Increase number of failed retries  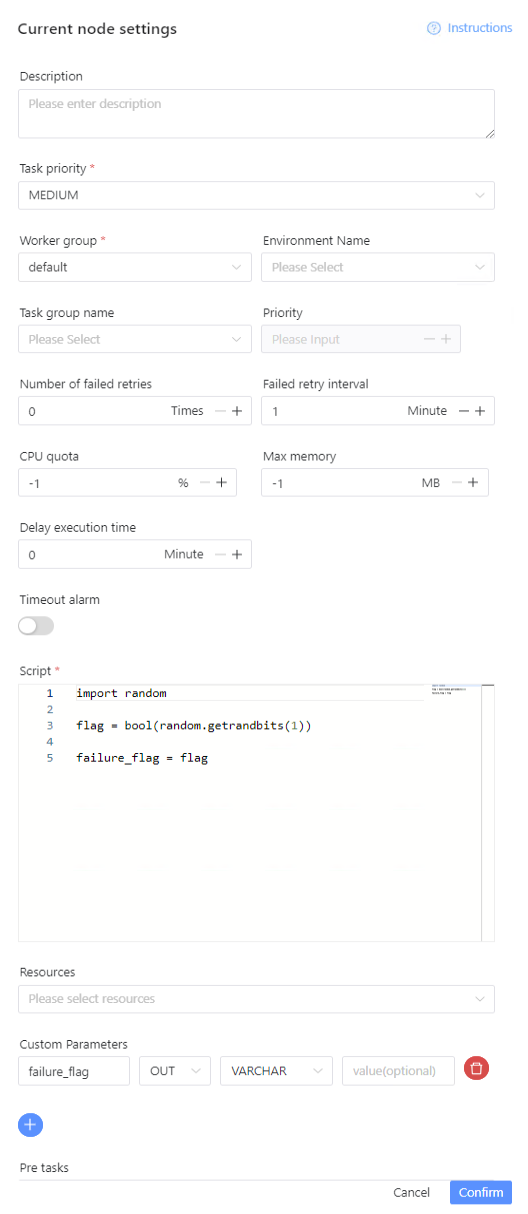(x=237, y=411)
